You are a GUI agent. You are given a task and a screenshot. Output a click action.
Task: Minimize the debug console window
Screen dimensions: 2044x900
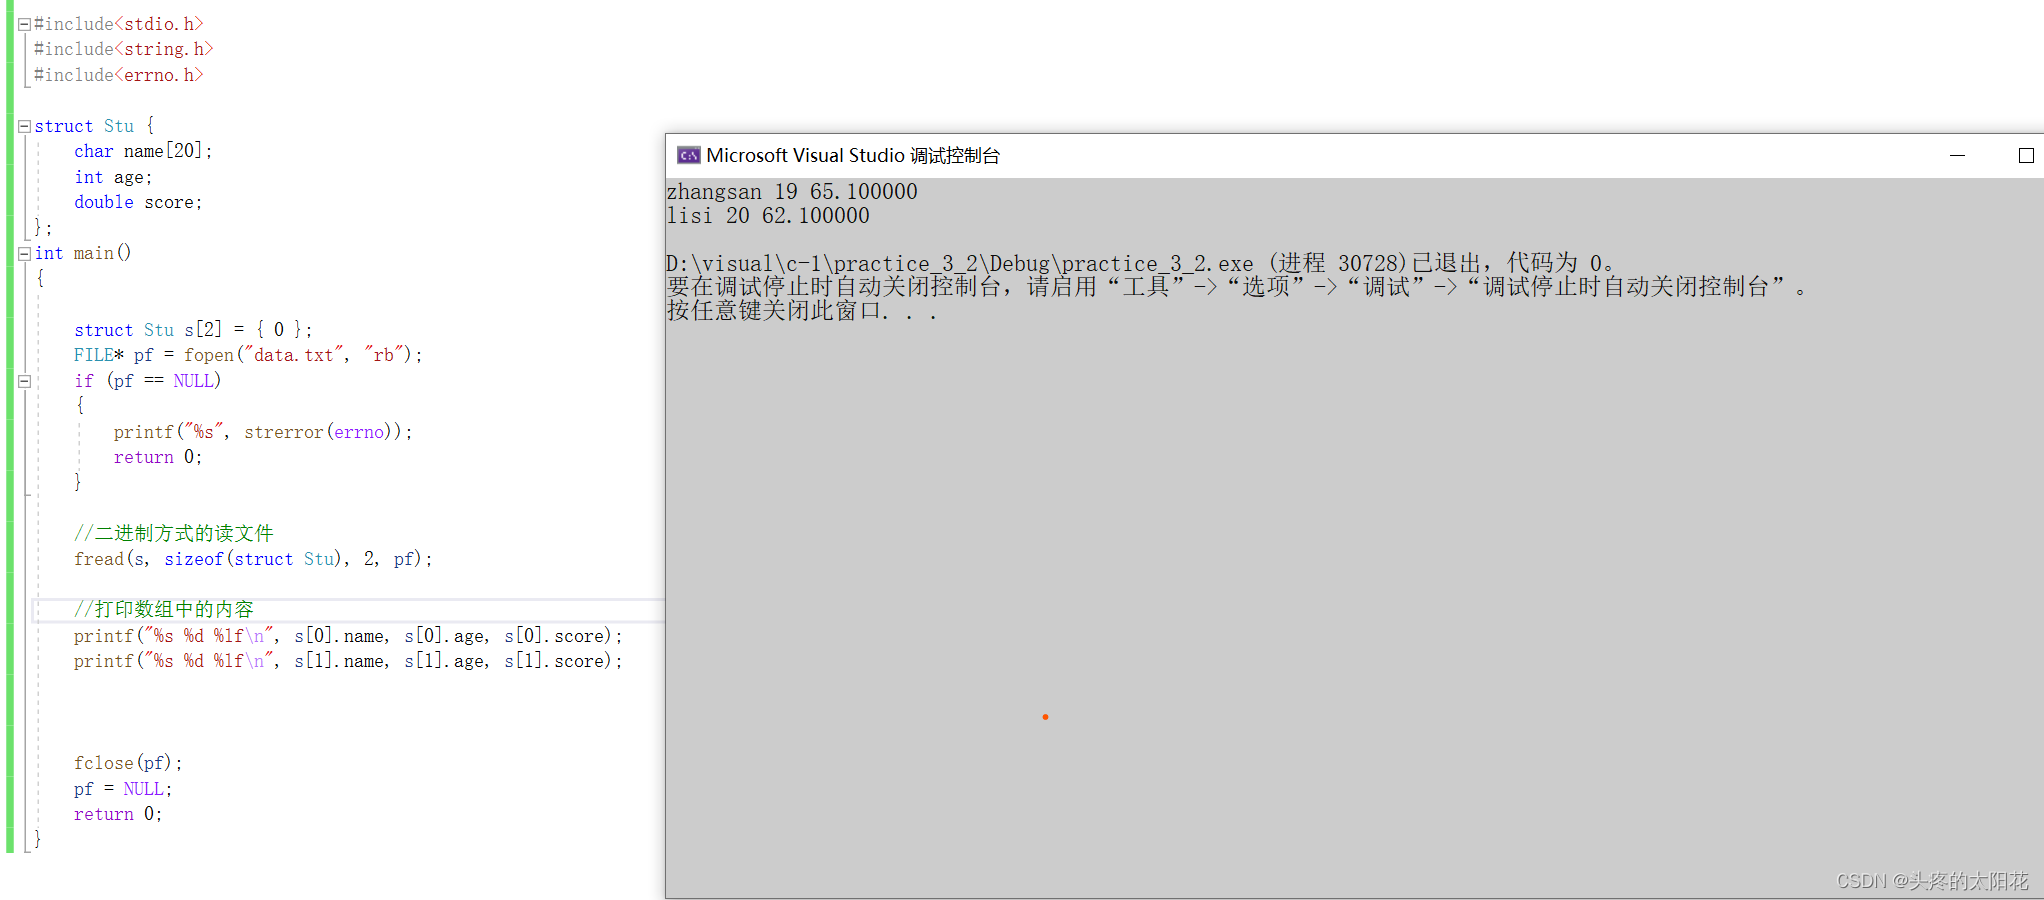(1957, 155)
